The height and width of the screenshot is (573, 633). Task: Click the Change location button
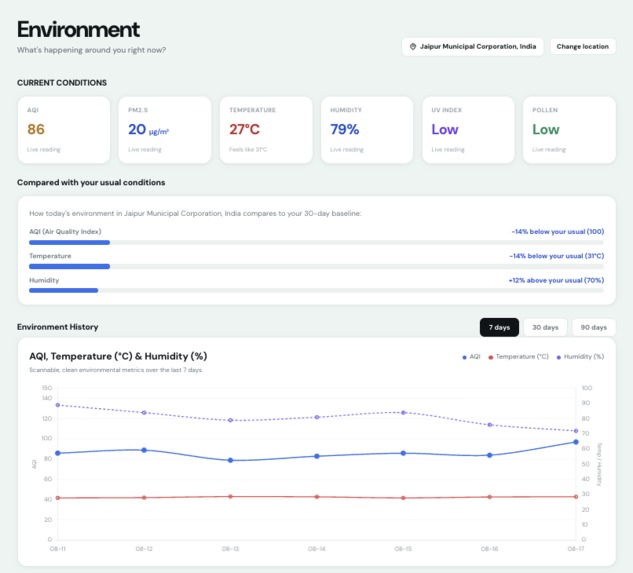tap(582, 47)
